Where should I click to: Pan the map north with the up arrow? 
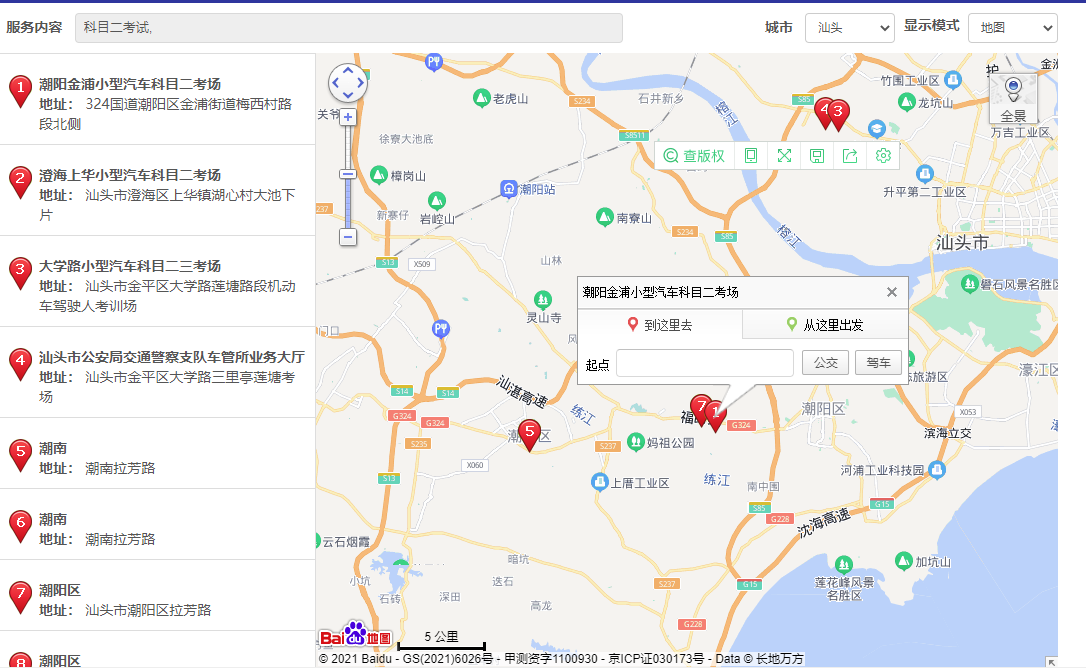coord(347,70)
